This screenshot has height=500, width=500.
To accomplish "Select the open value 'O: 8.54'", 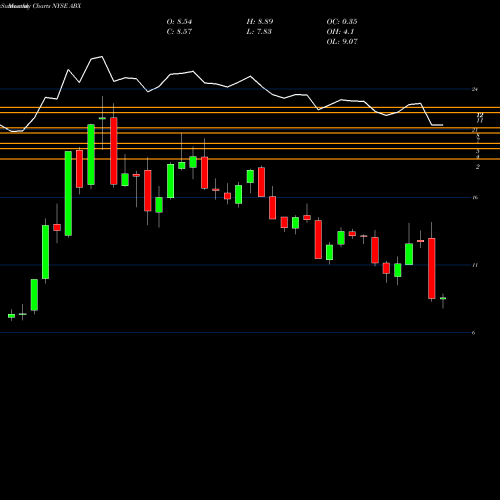I will (179, 22).
